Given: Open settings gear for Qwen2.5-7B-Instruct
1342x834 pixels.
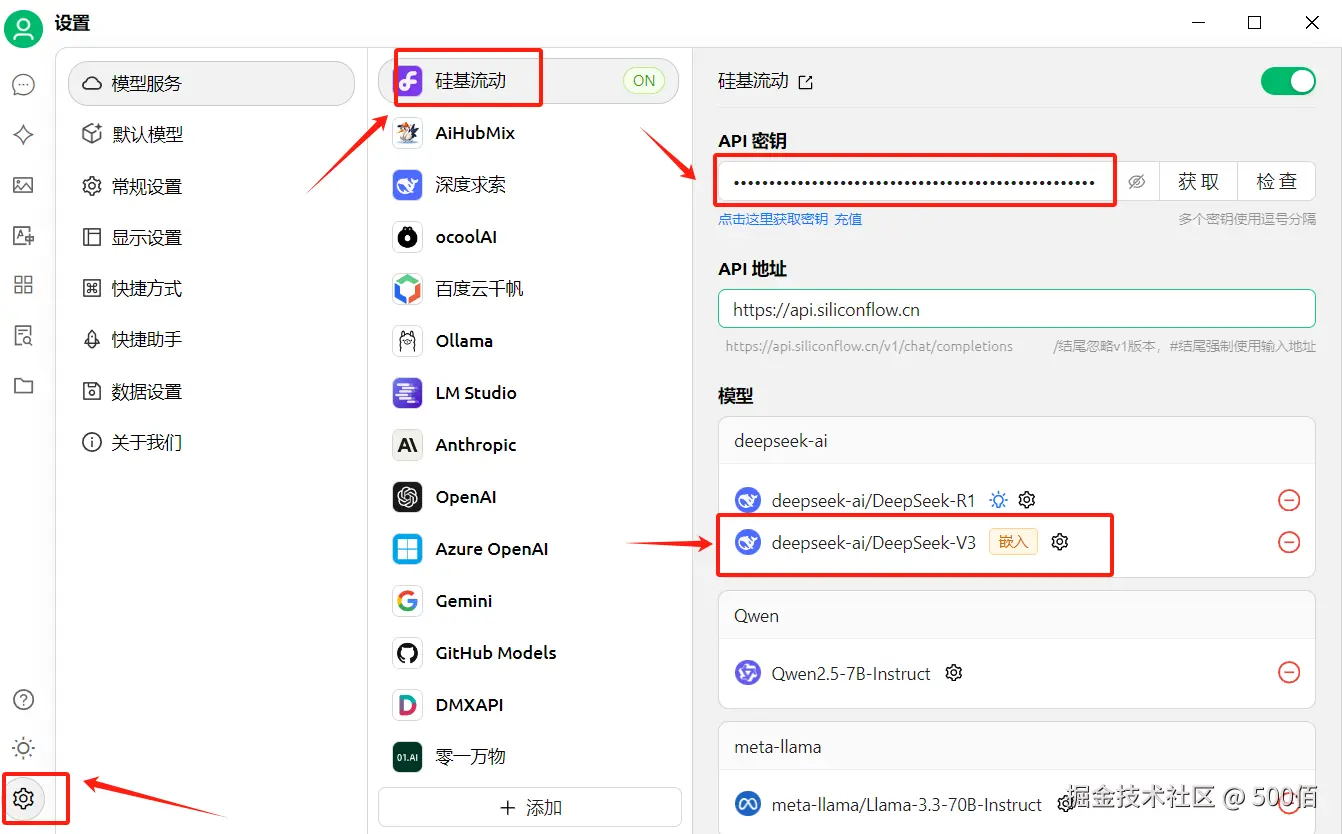Looking at the screenshot, I should pos(954,672).
